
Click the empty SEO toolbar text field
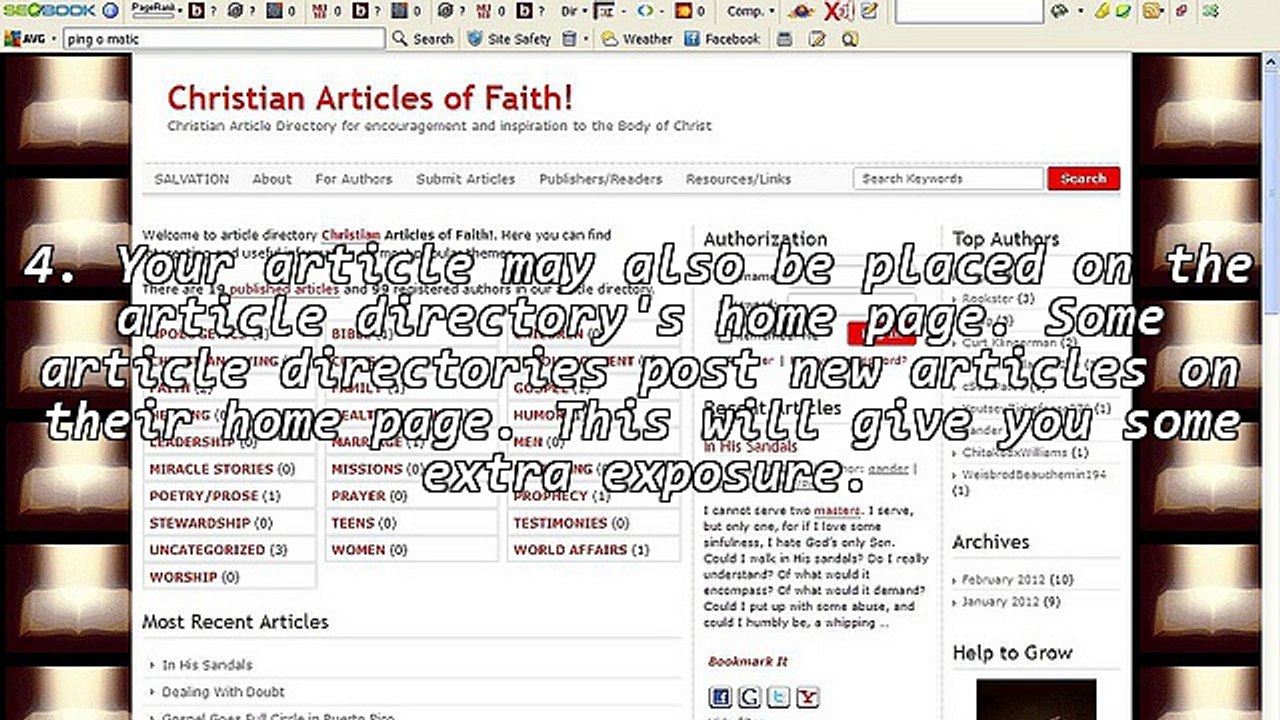[x=967, y=11]
